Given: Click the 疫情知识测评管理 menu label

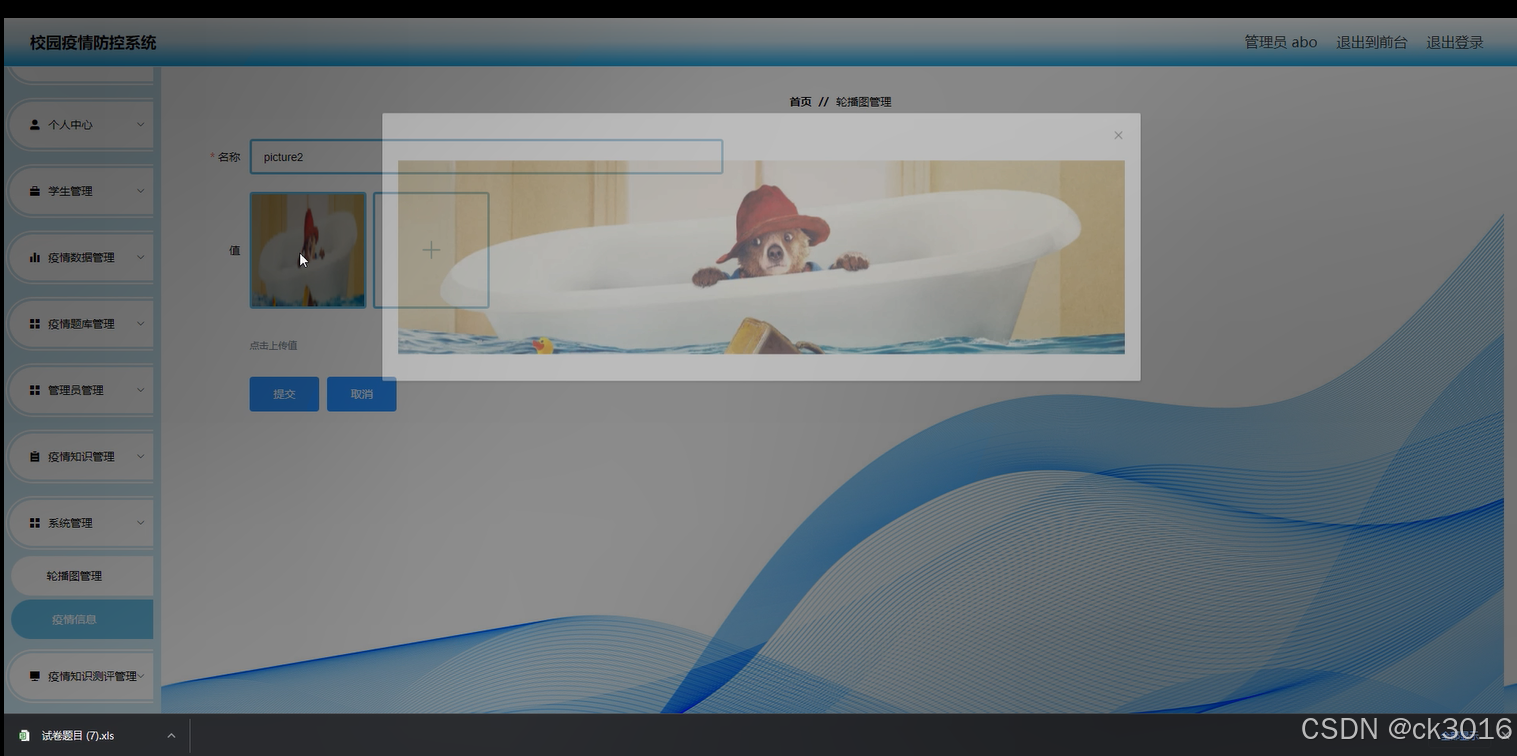Looking at the screenshot, I should (92, 677).
